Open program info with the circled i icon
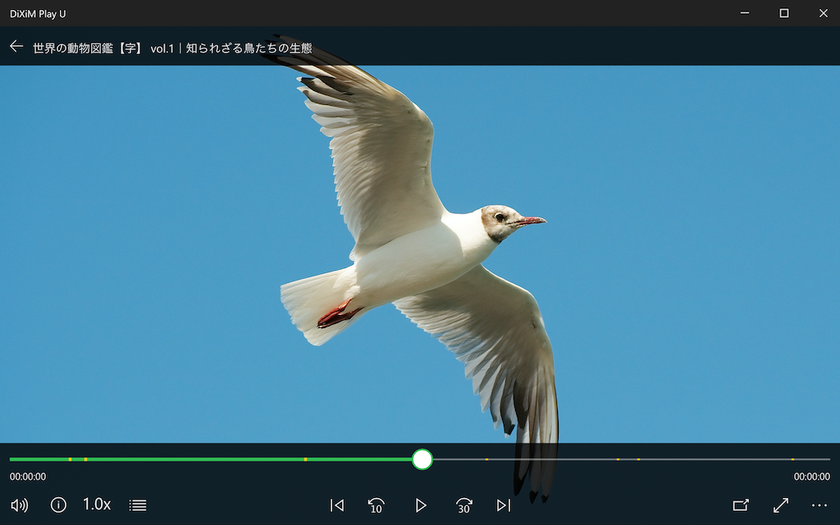 (58, 505)
